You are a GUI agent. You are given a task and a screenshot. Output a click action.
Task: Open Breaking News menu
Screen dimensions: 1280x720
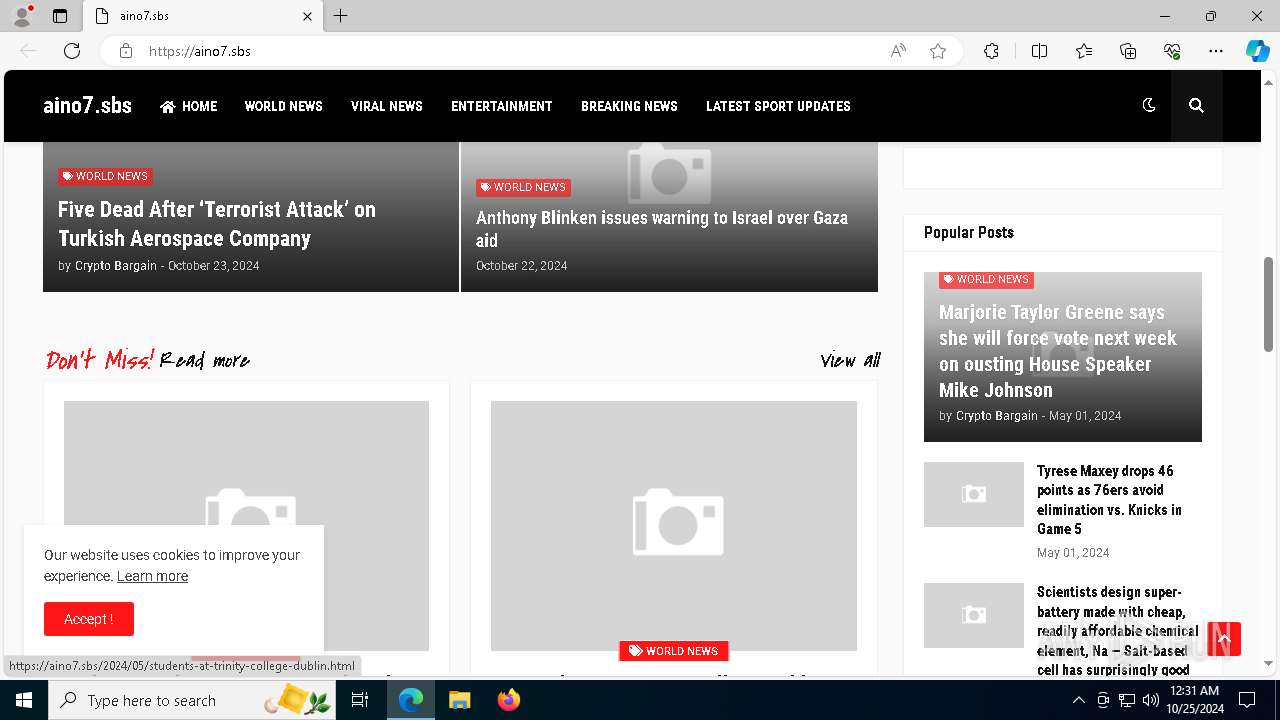click(629, 106)
